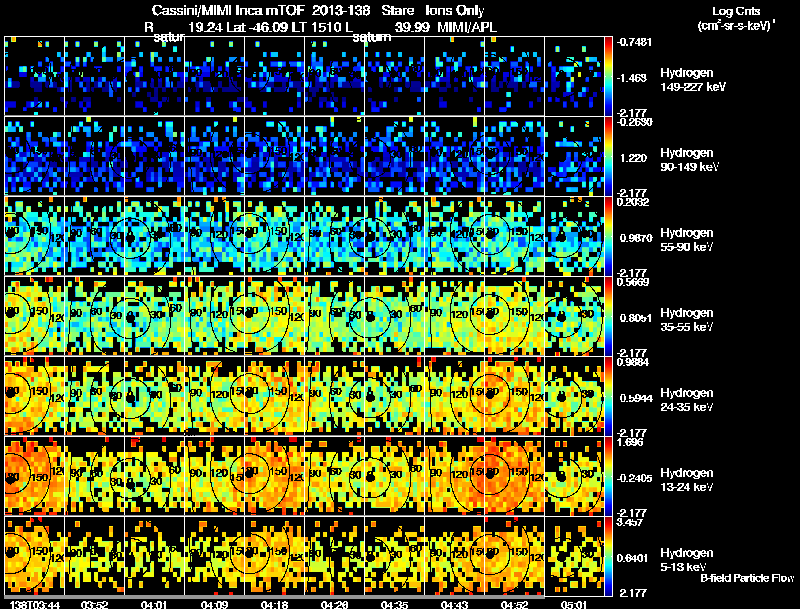Click the color scale bar for 35-55 keV row
Screen dimensions: 800x609
coord(608,316)
